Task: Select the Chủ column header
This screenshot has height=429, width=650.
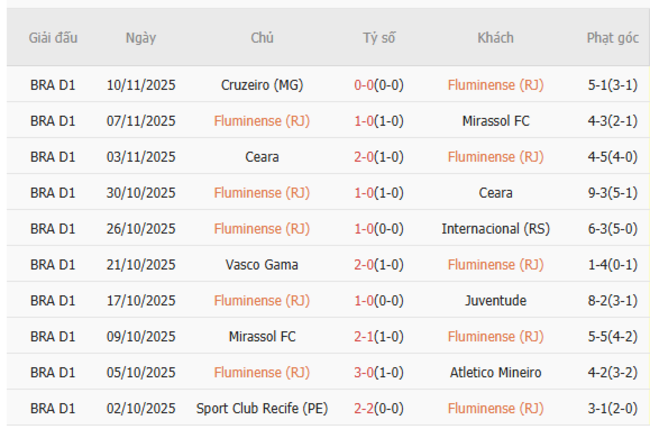Action: click(262, 38)
